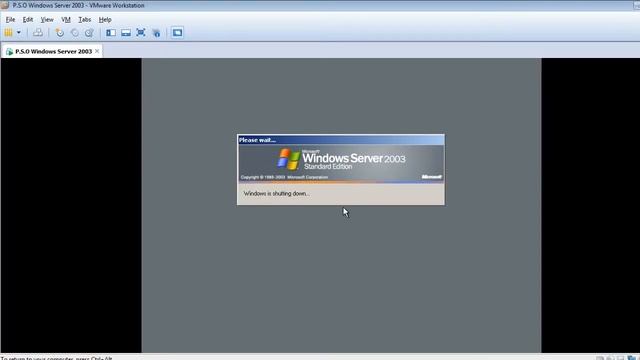Open the Tabs menu
This screenshot has width=640, height=360.
[84, 20]
